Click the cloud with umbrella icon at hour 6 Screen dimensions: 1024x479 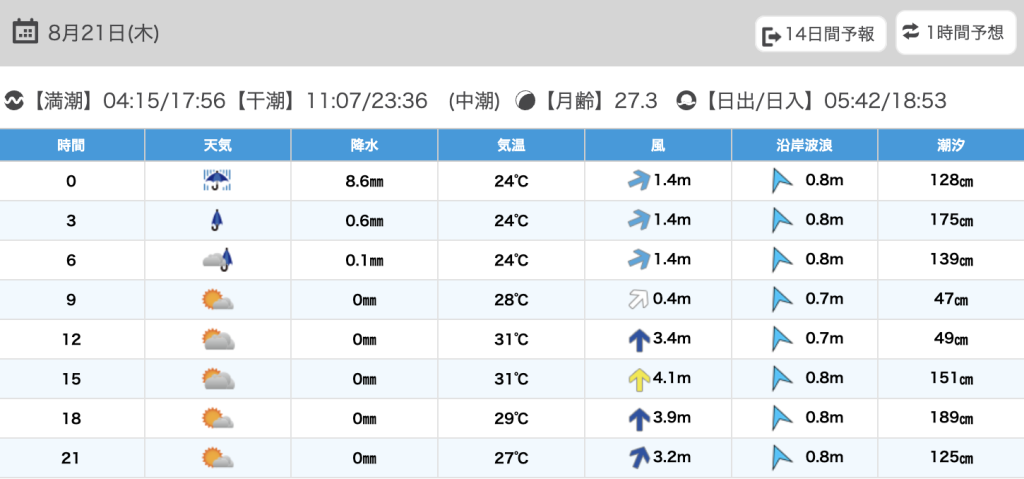[x=218, y=259]
